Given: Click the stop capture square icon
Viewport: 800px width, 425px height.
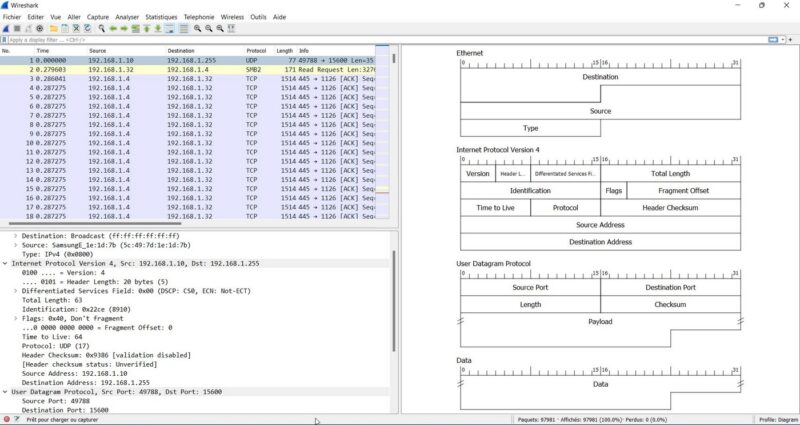Looking at the screenshot, I should [x=16, y=29].
